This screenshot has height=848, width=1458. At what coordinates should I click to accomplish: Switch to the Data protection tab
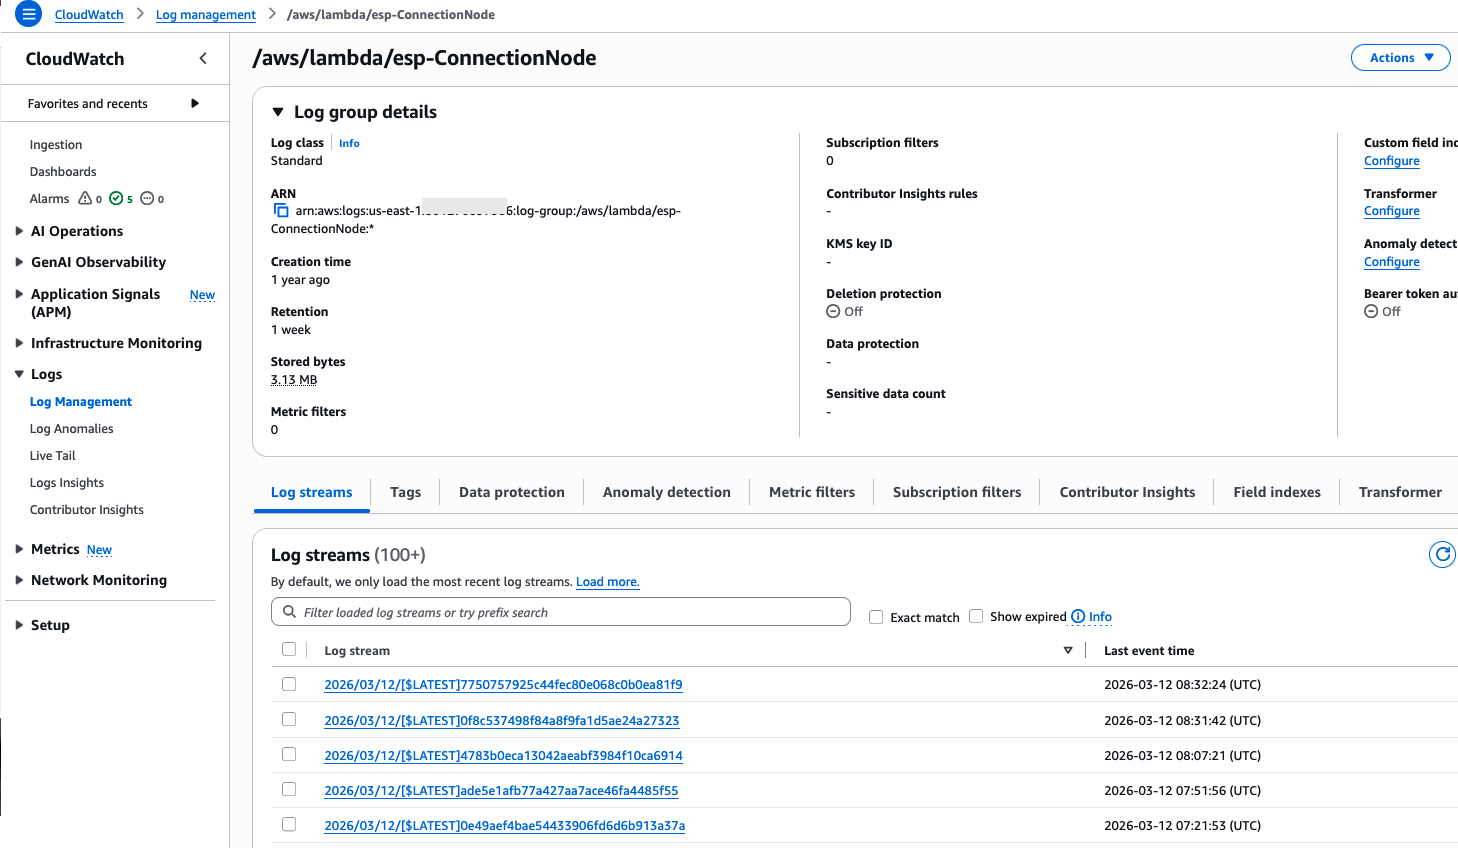tap(512, 492)
